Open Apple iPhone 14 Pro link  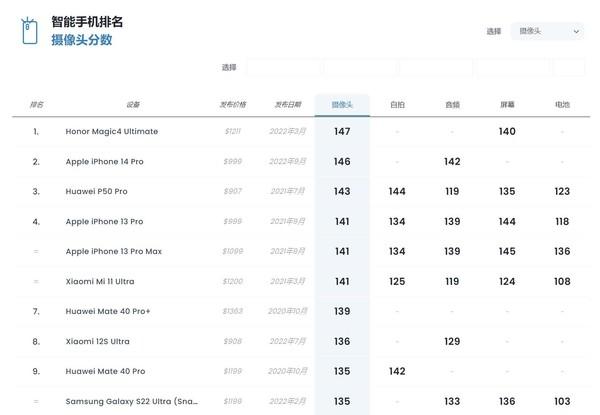(x=104, y=162)
